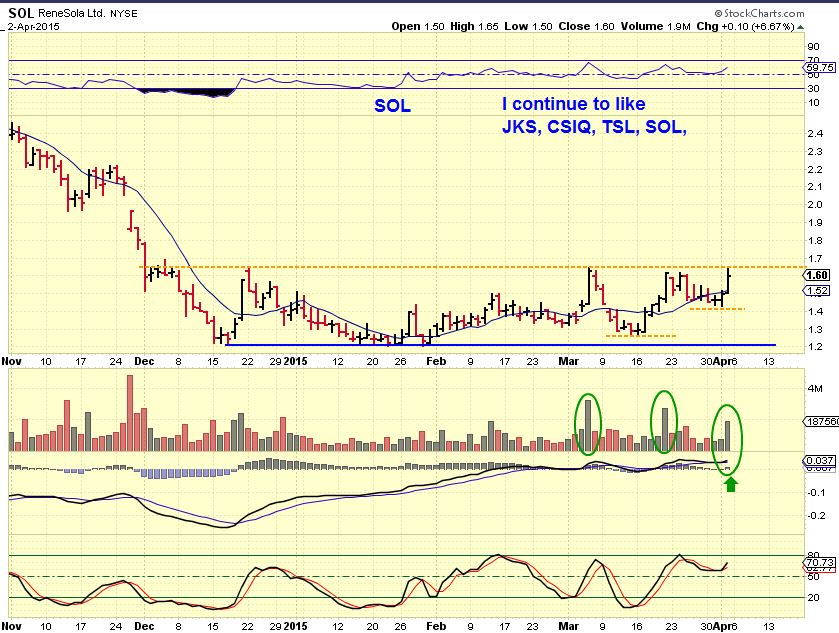Screen dimensions: 839x633
Task: Click the 1.2 price axis label
Action: 815,346
